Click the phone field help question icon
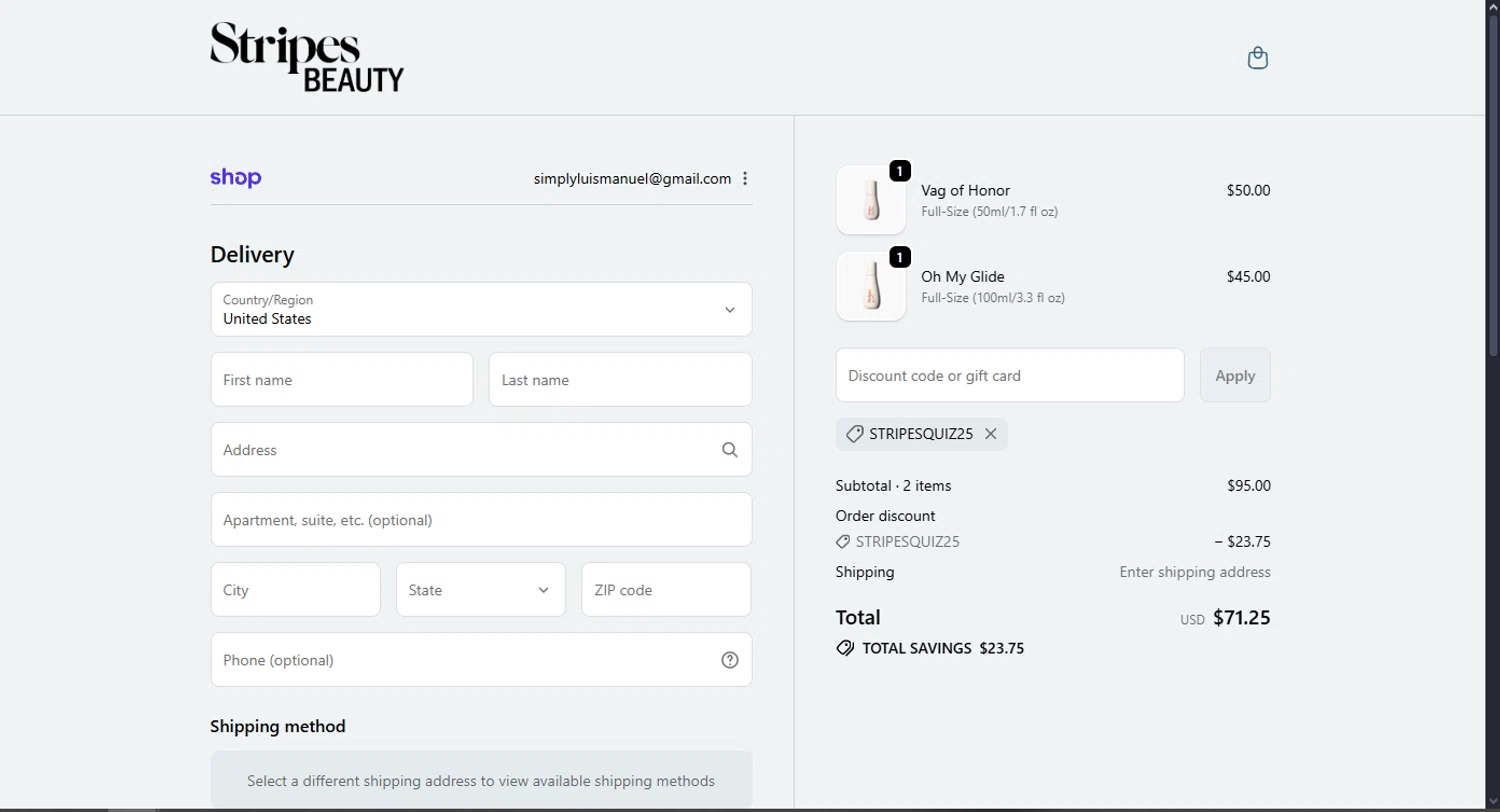The width and height of the screenshot is (1500, 812). pyautogui.click(x=730, y=660)
